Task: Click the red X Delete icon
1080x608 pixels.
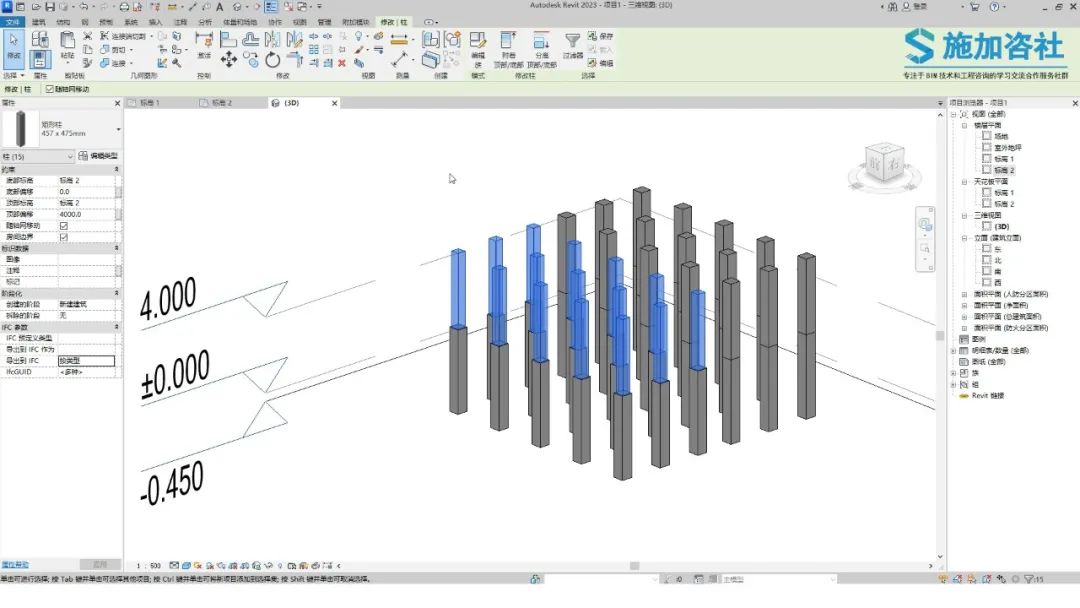Action: (342, 63)
